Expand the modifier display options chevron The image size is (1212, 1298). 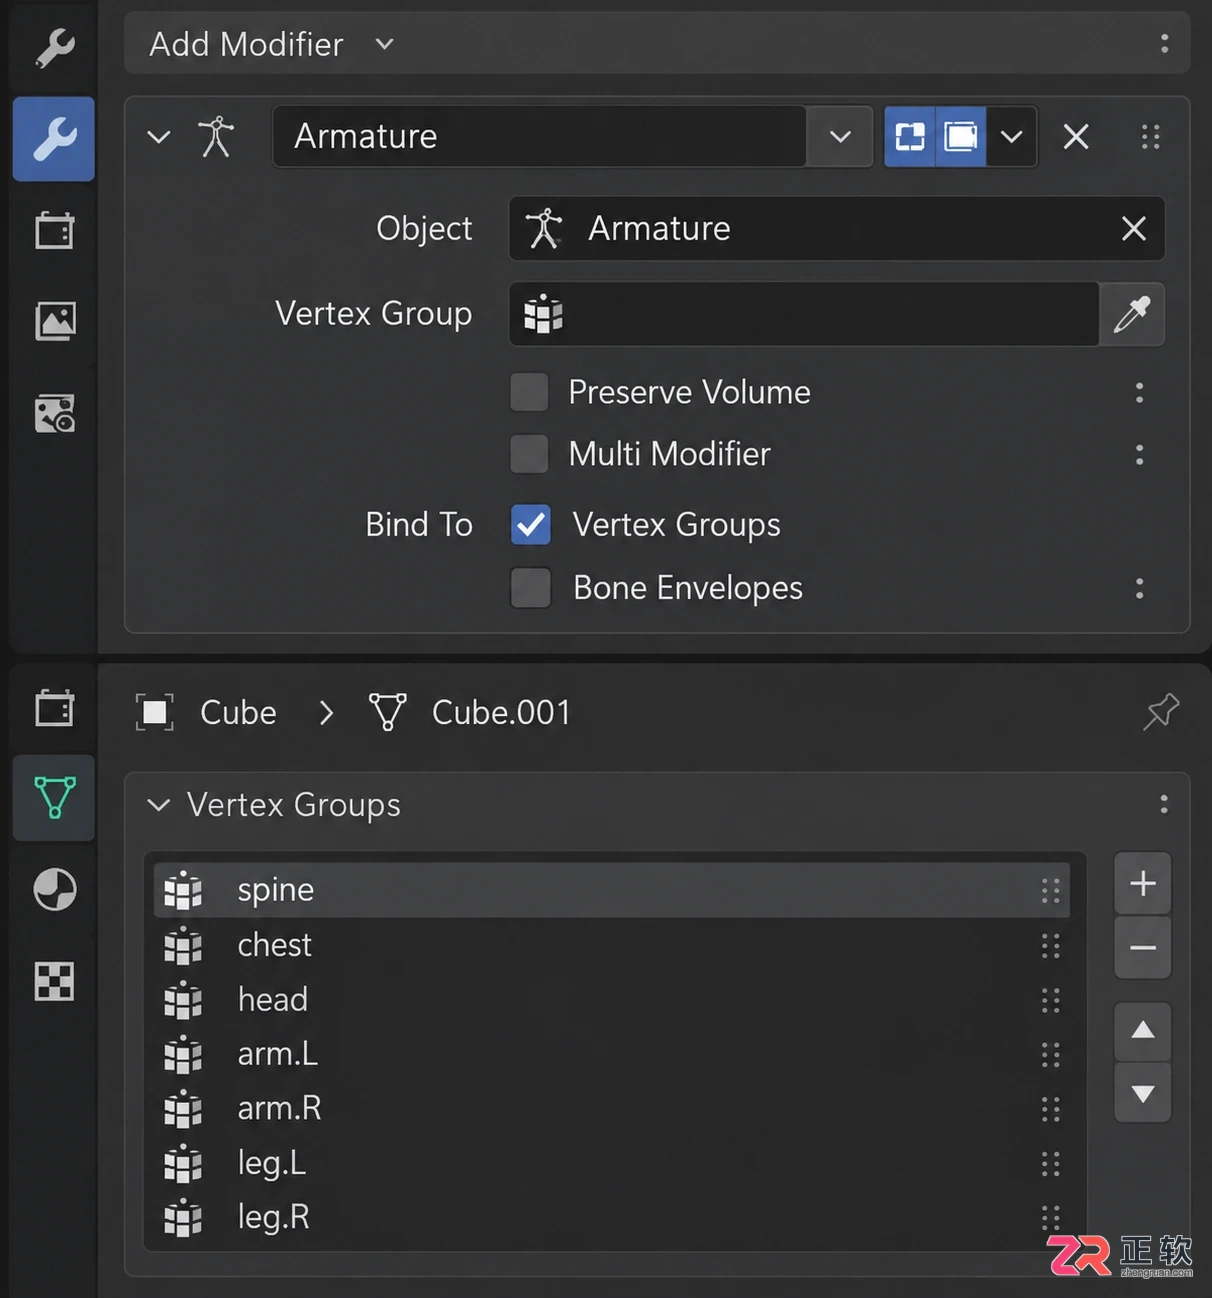point(1012,136)
